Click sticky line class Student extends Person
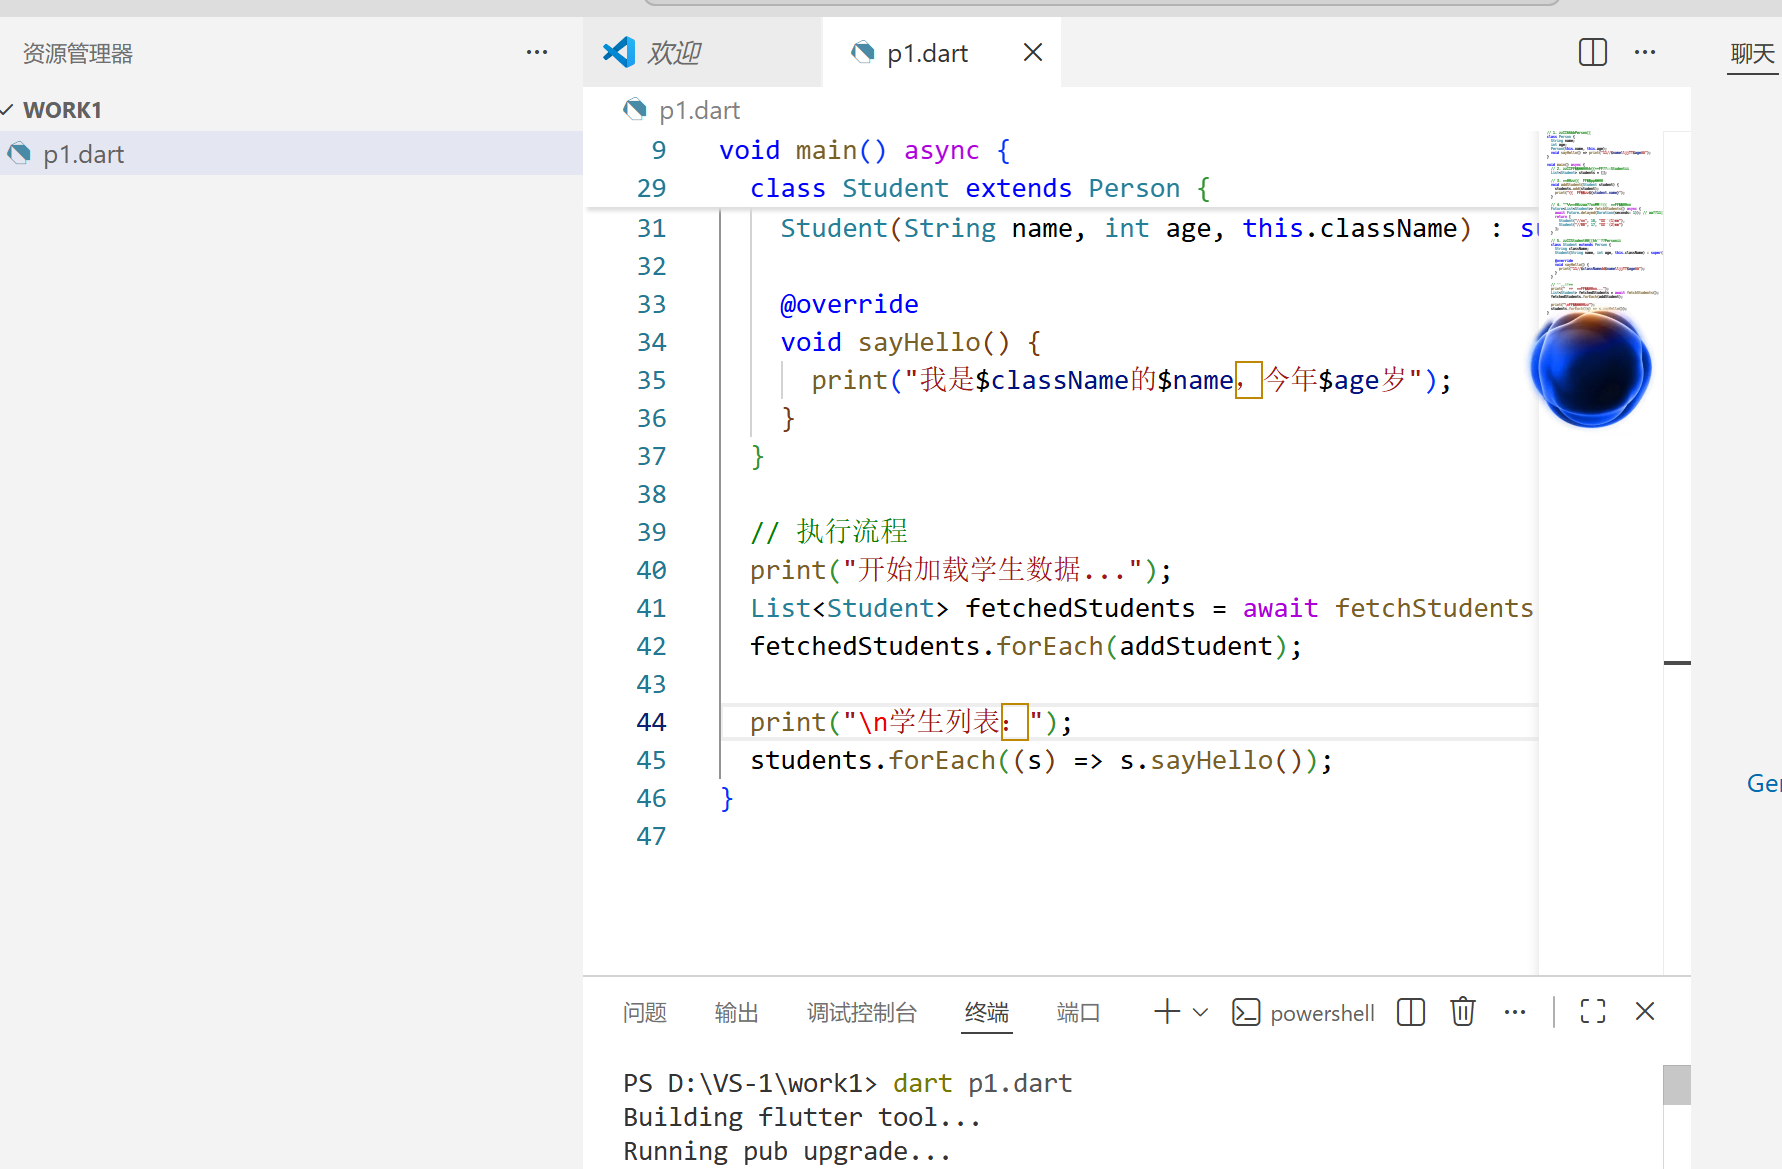This screenshot has height=1169, width=1782. pyautogui.click(x=980, y=188)
